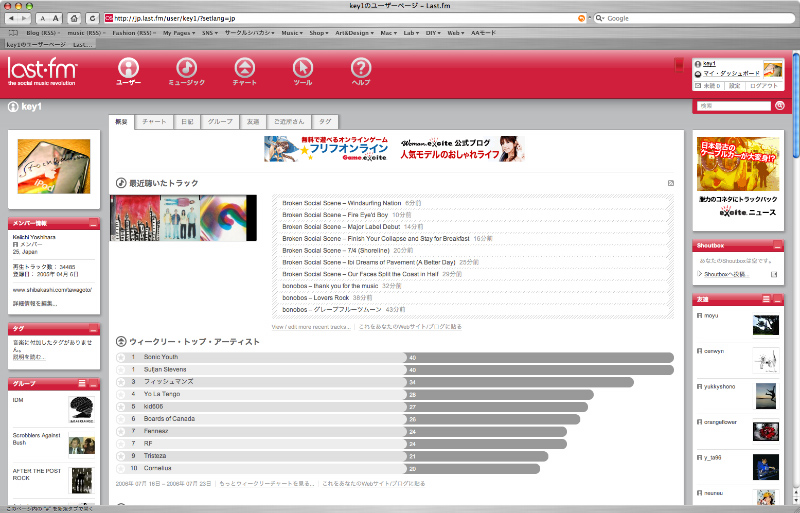The height and width of the screenshot is (513, 800).
Task: Click the 詳細情報を編集 link
Action: 35,304
